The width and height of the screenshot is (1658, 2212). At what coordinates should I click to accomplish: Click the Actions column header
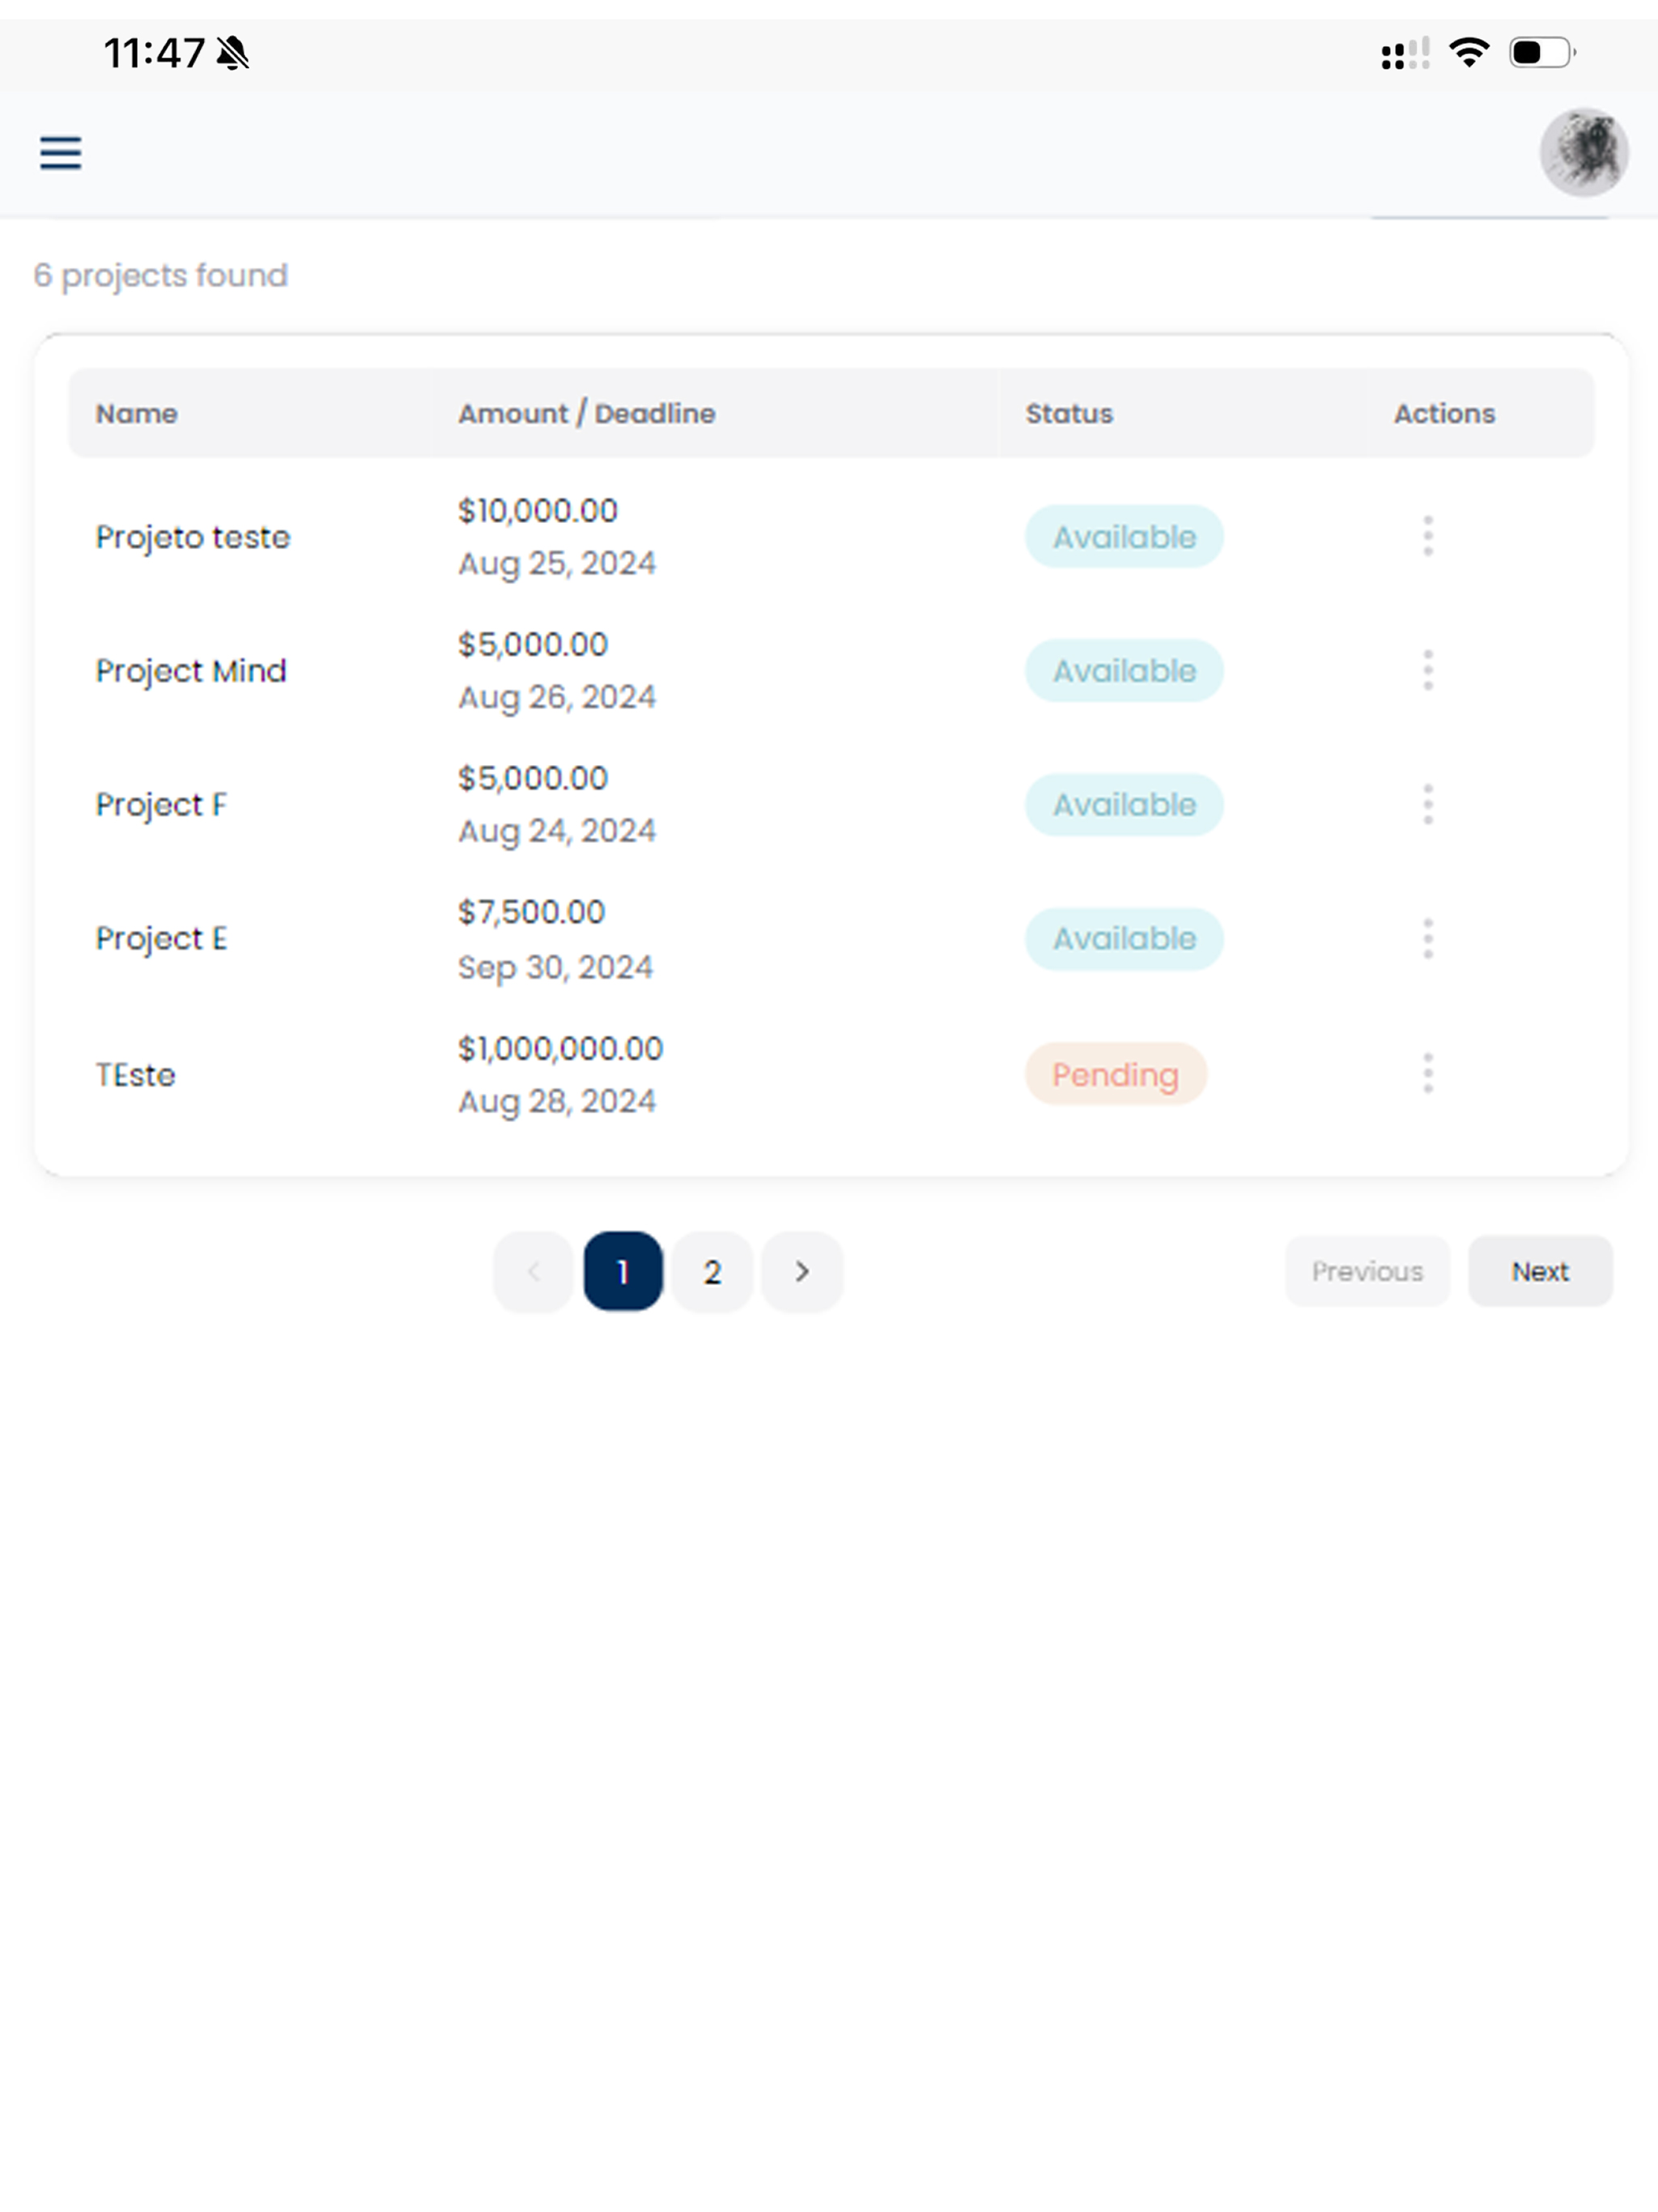pyautogui.click(x=1445, y=414)
